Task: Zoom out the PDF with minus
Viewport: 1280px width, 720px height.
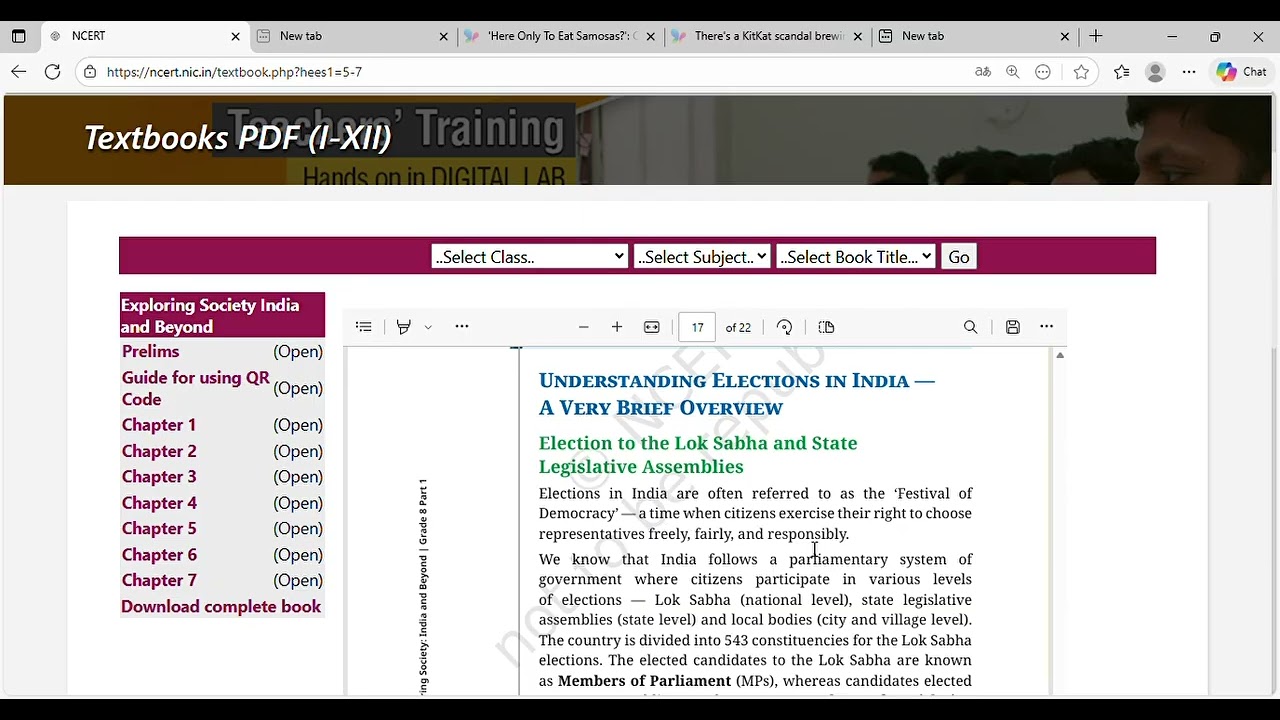Action: [x=584, y=327]
